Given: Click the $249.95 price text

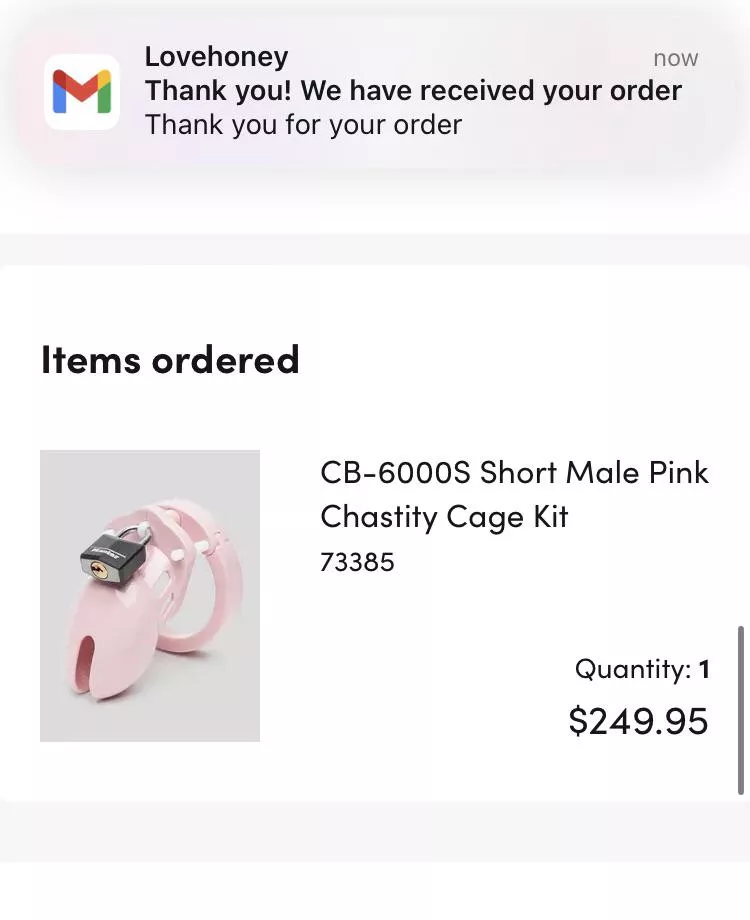Looking at the screenshot, I should (x=637, y=719).
